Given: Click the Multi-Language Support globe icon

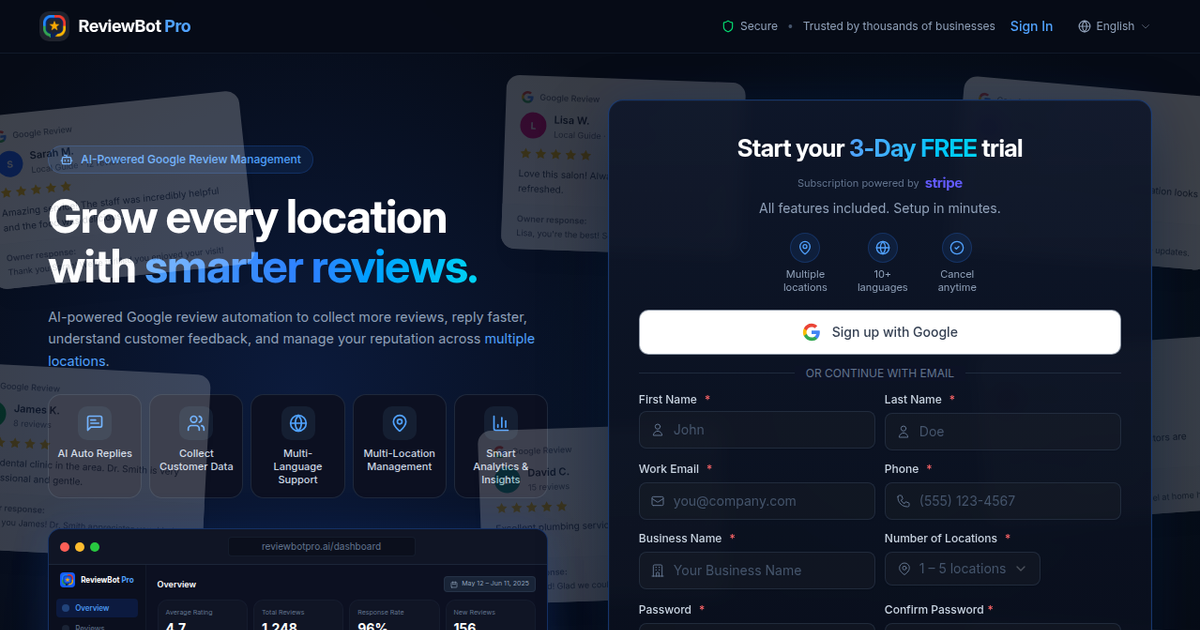Looking at the screenshot, I should [298, 423].
